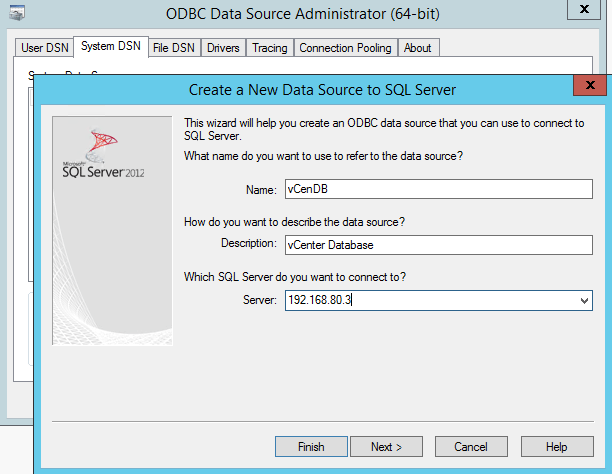
Task: Expand the Server dropdown arrow
Action: pyautogui.click(x=584, y=301)
